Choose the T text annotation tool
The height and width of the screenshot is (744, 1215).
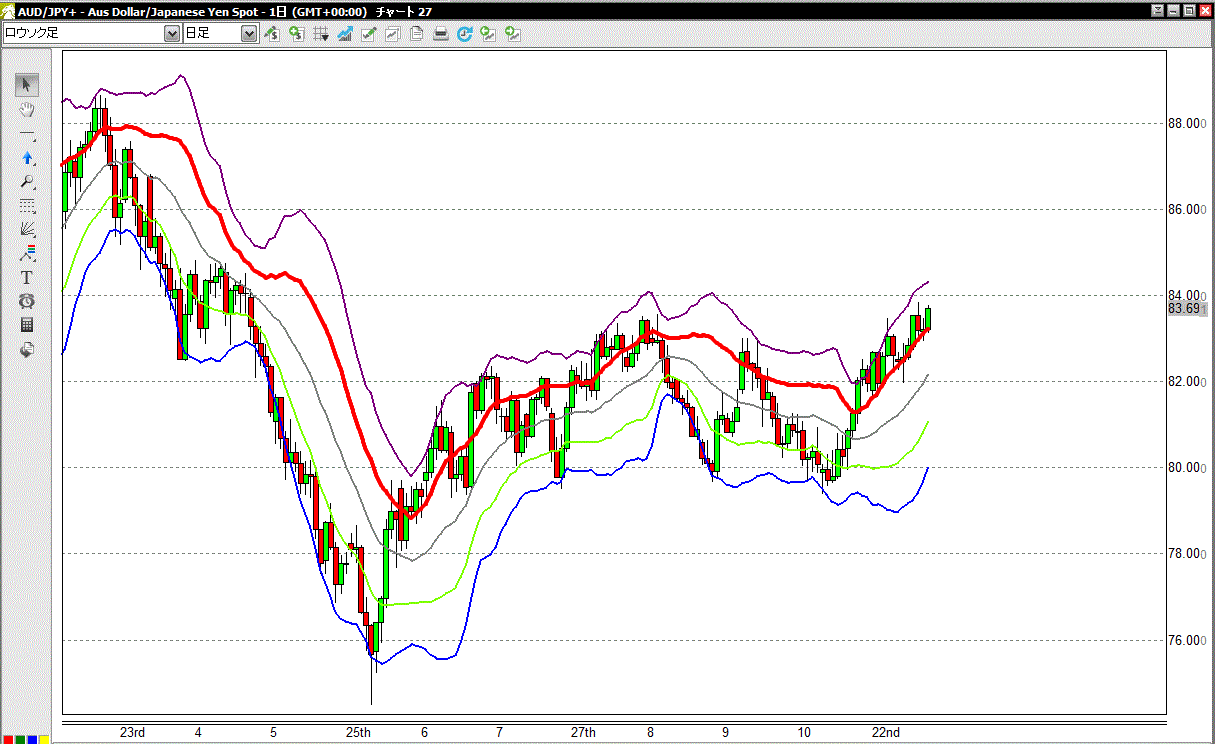tap(27, 277)
